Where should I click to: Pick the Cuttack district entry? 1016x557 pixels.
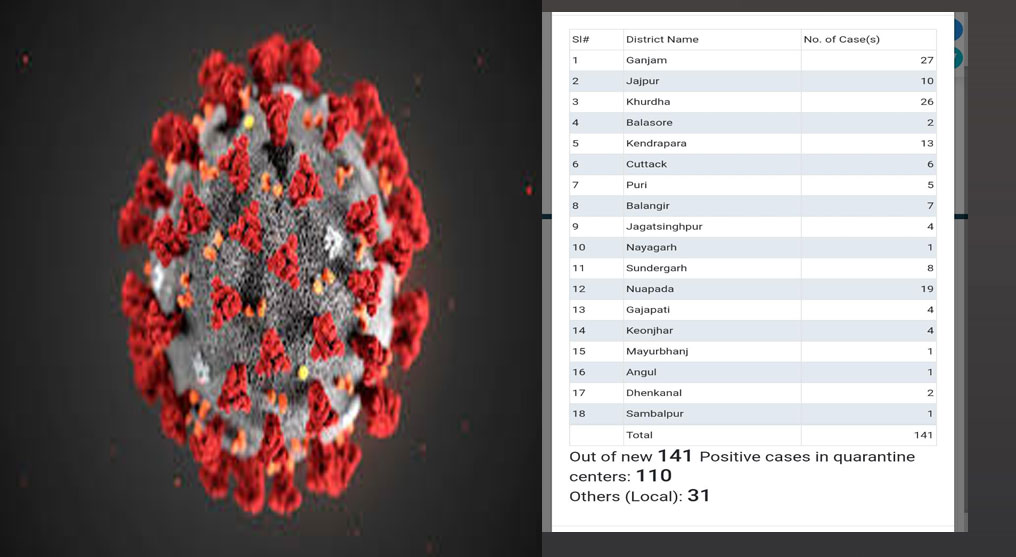click(646, 164)
